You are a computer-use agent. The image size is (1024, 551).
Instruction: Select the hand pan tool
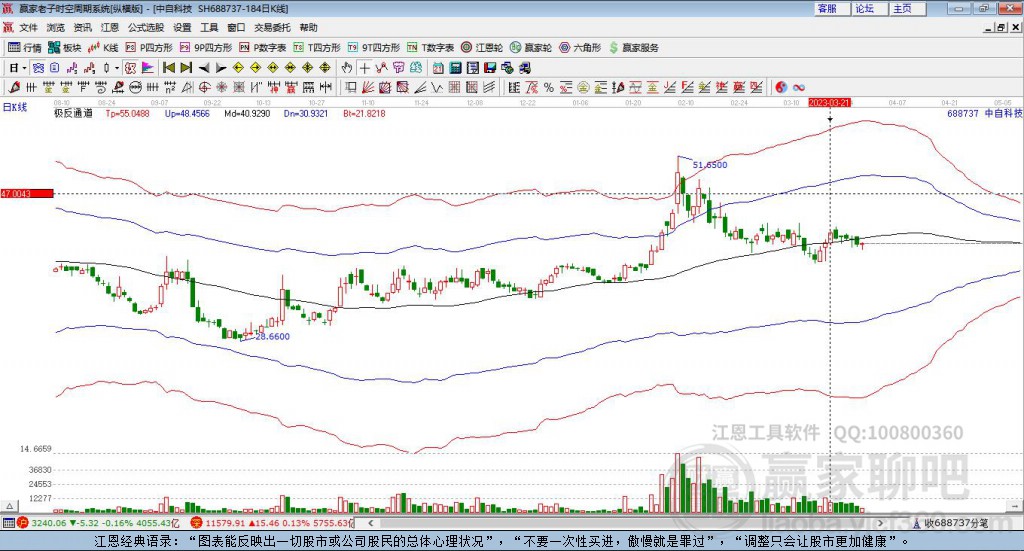[346, 68]
